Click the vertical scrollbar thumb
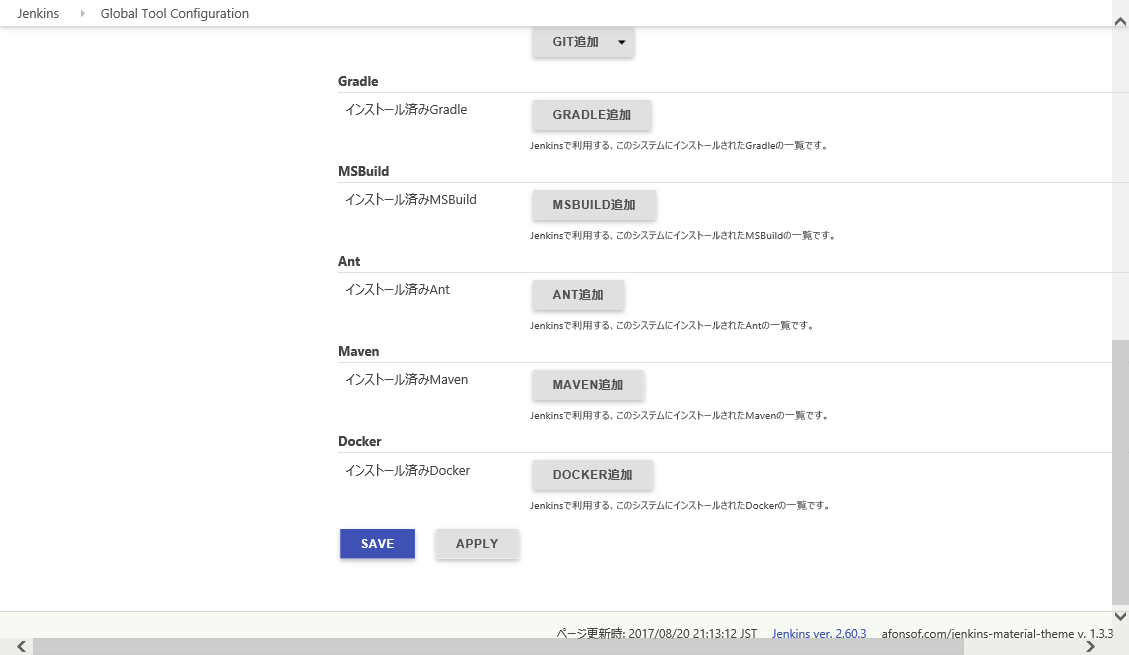 click(x=1120, y=472)
